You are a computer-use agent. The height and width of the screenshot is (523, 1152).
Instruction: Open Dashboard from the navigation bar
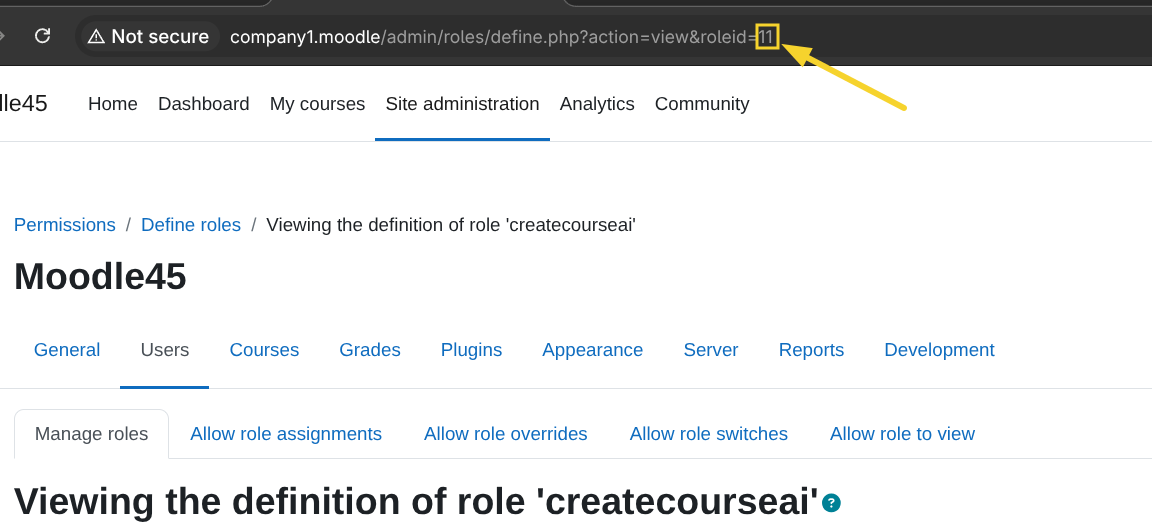coord(203,104)
